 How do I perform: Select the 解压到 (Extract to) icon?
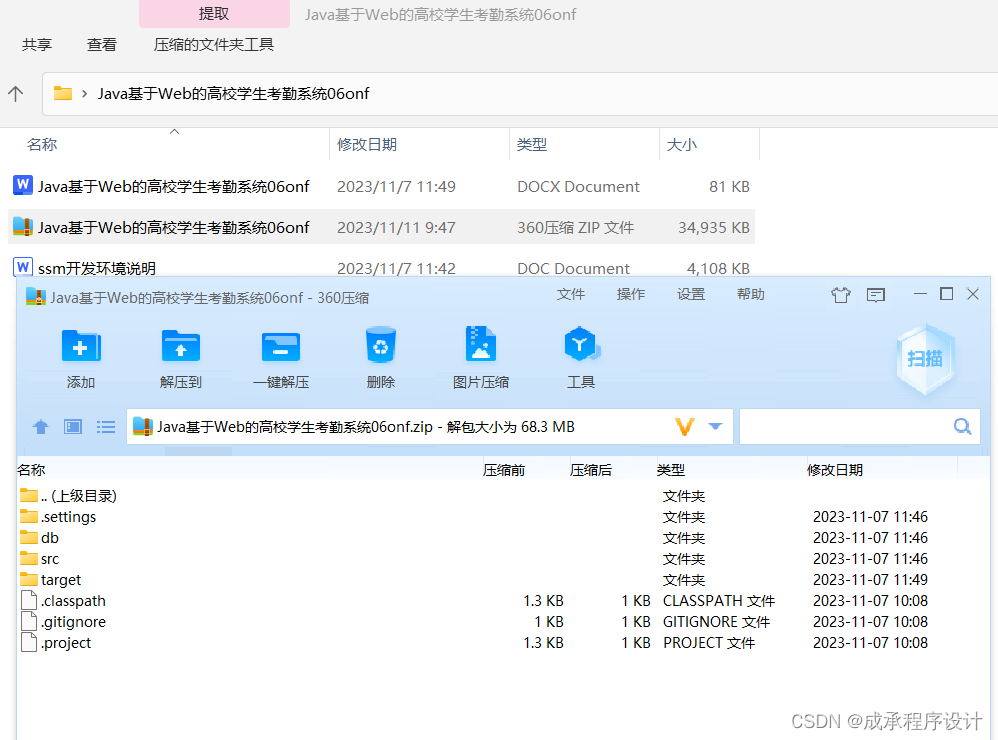[180, 355]
